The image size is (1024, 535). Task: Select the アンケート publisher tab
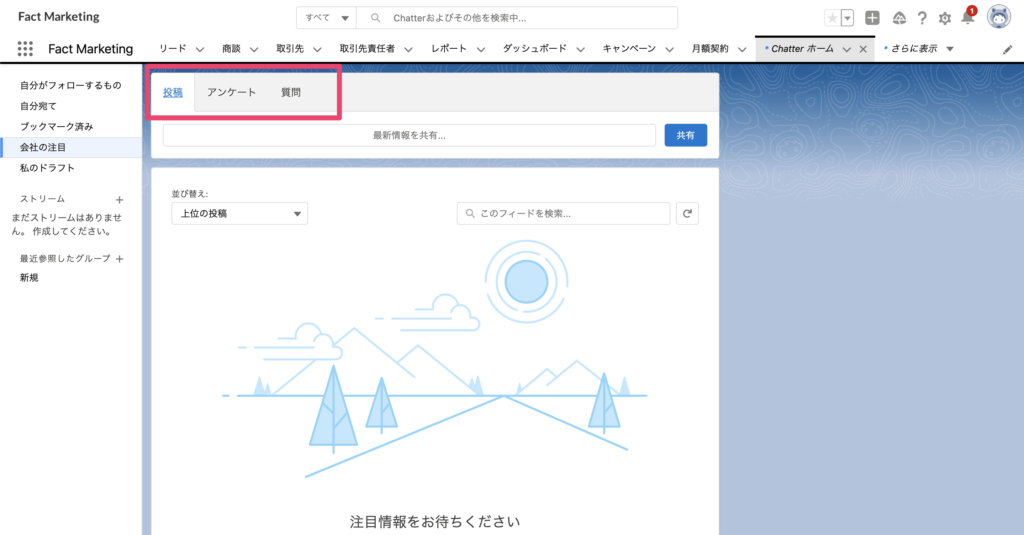(x=231, y=92)
